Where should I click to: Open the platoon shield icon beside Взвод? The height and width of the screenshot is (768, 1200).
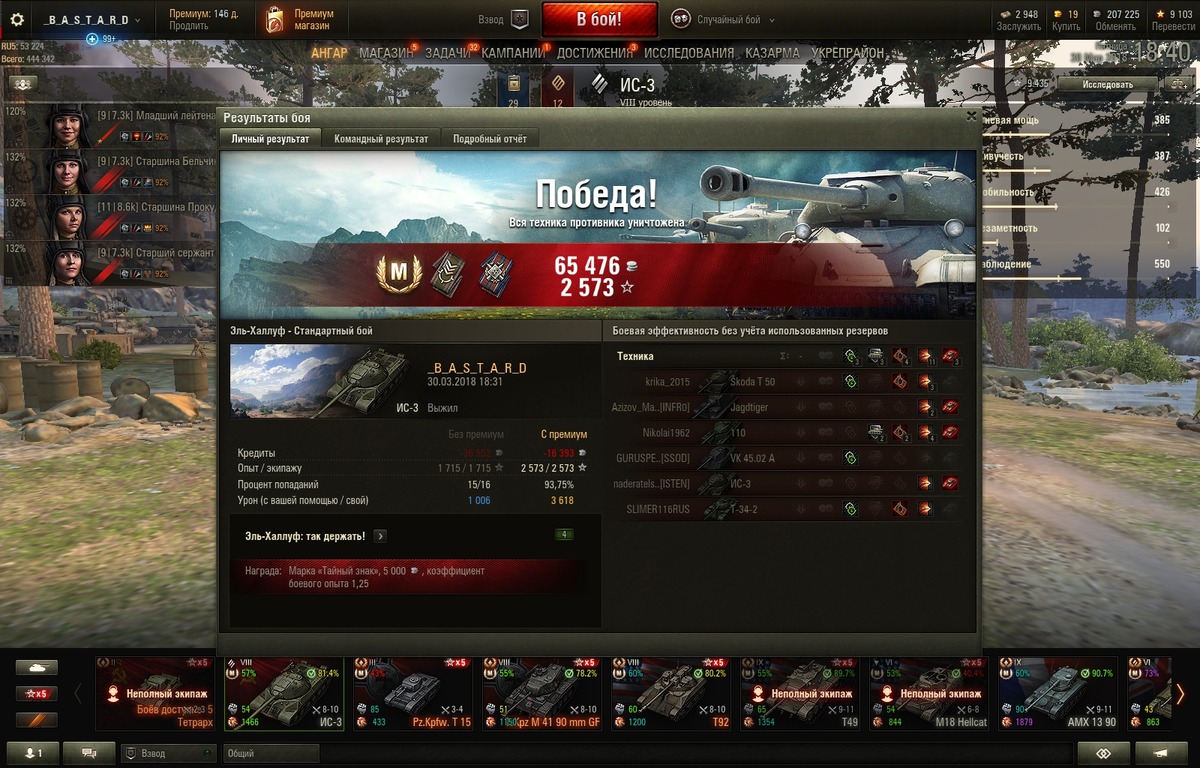pos(520,19)
